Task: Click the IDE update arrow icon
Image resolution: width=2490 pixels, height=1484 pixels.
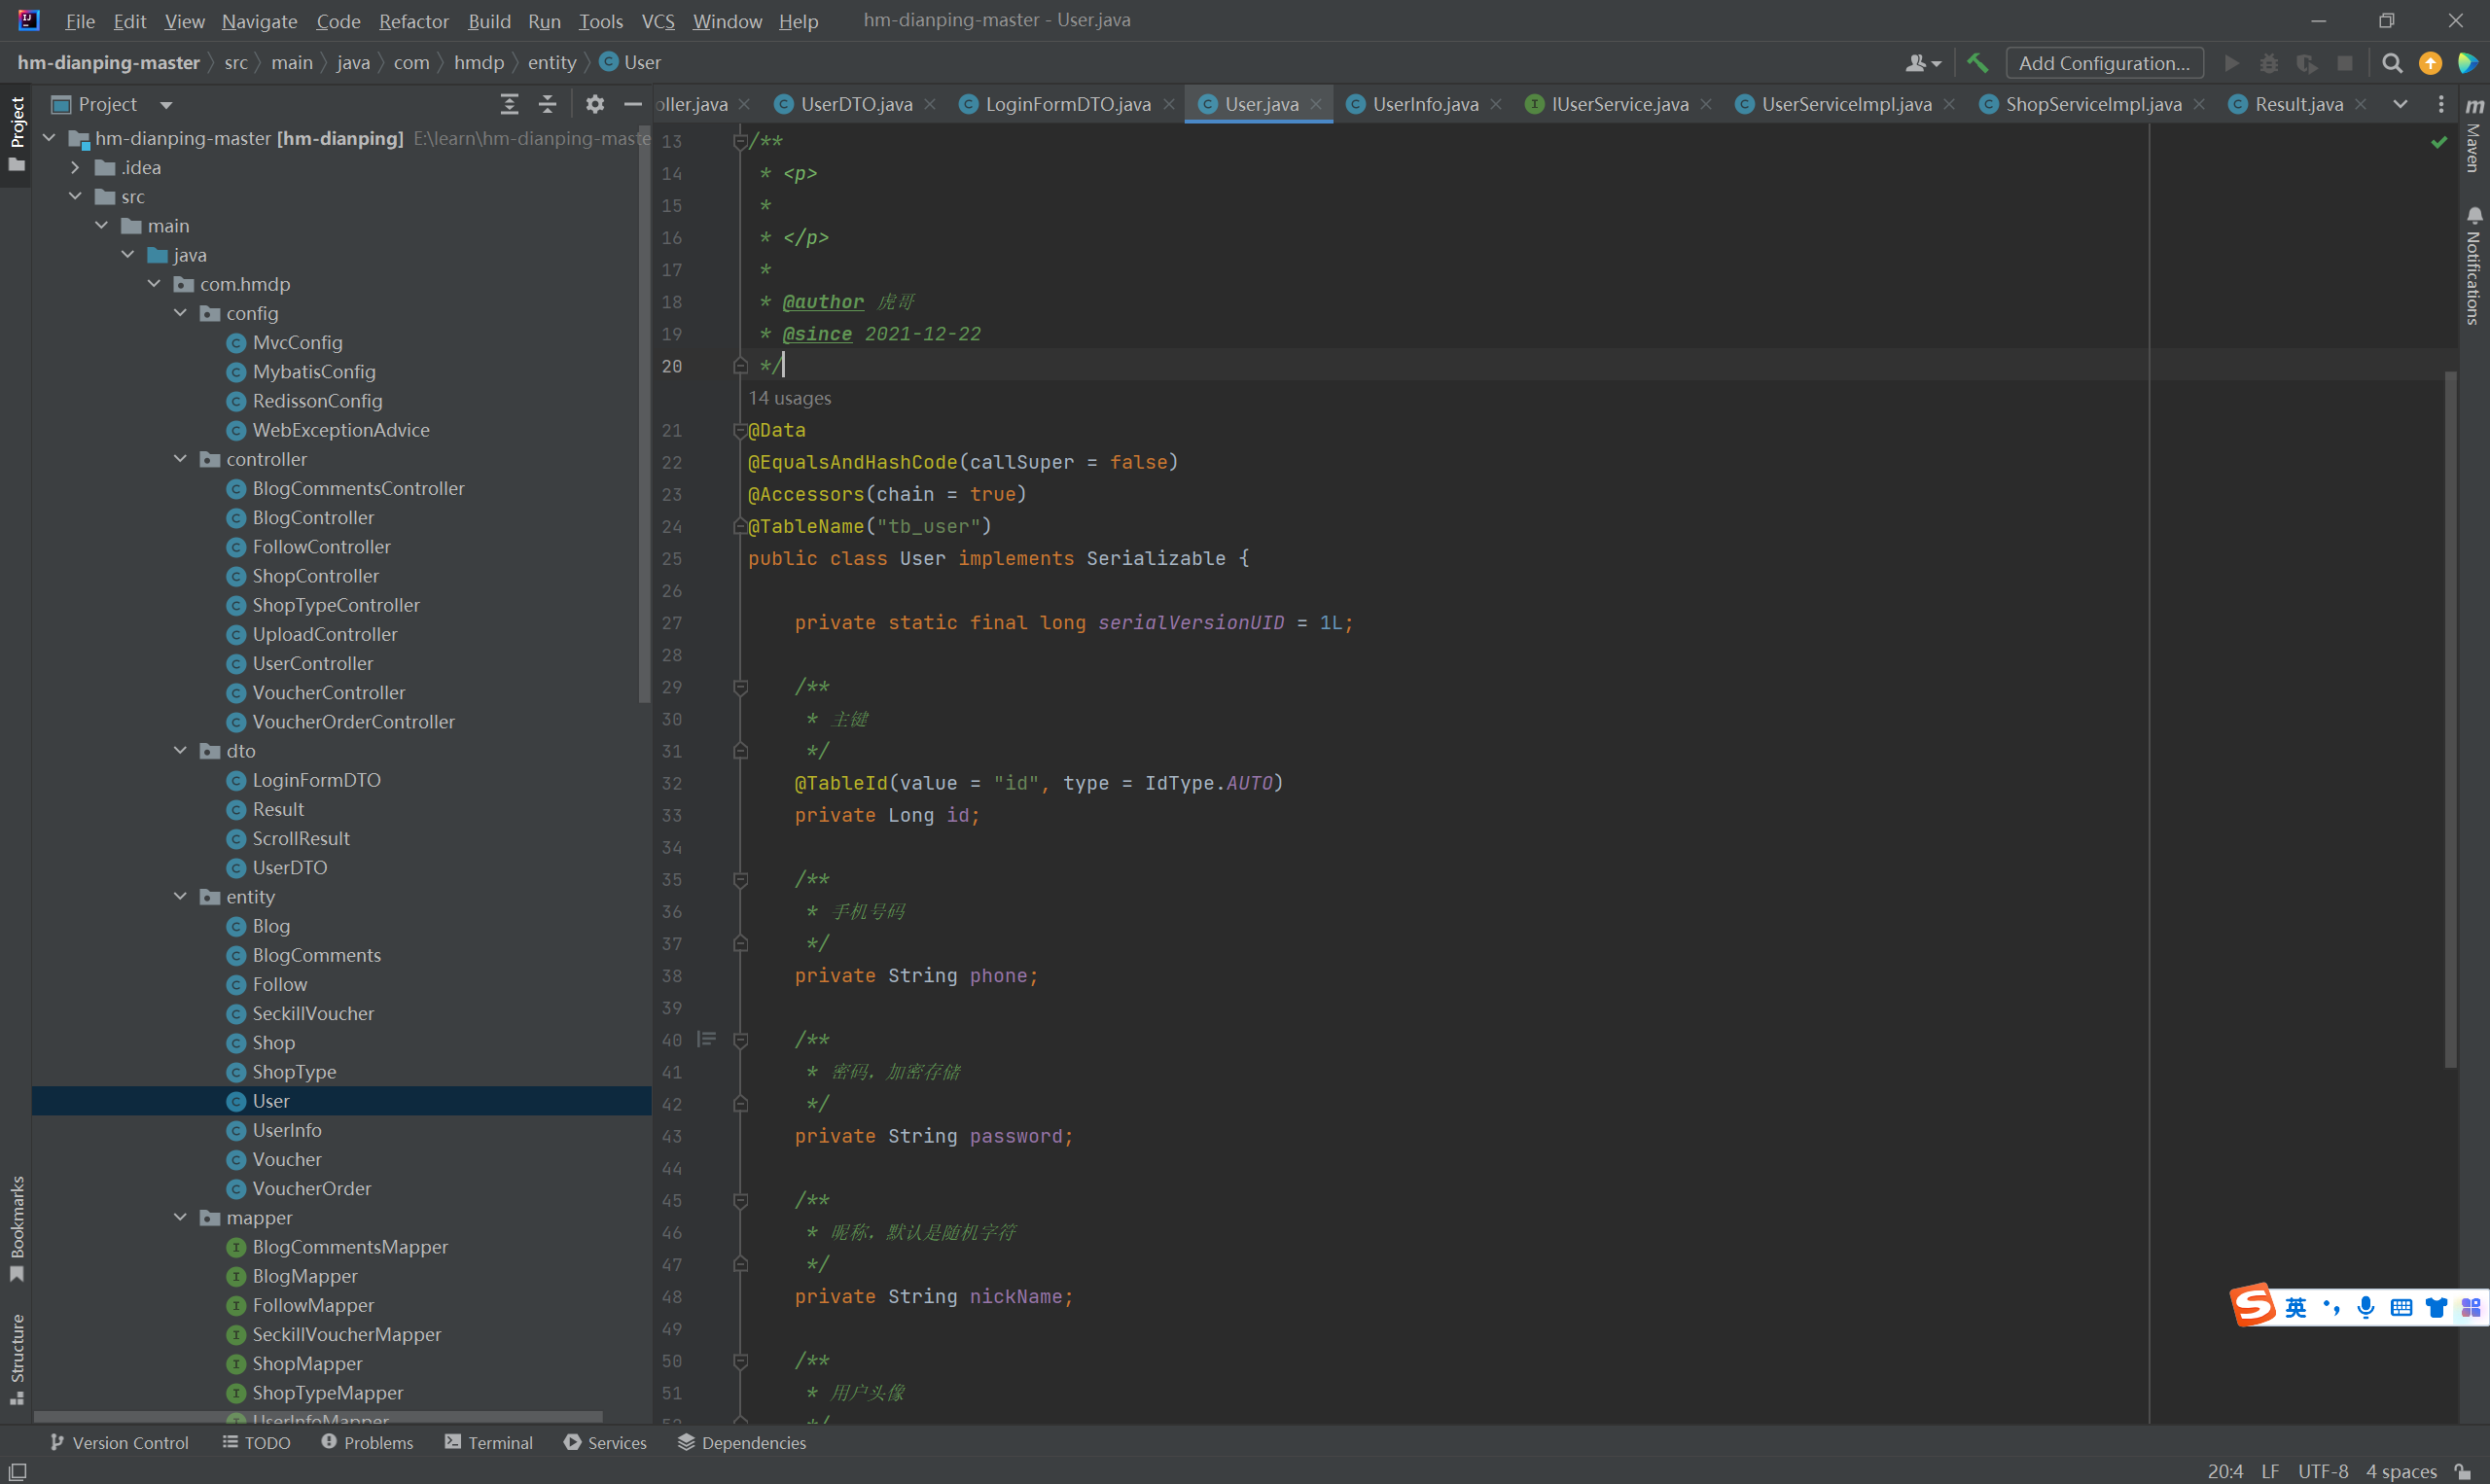Action: [2430, 63]
